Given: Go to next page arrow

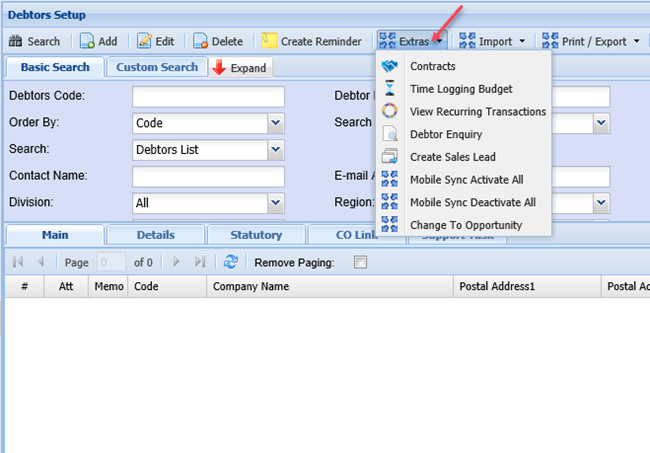Looking at the screenshot, I should (x=176, y=262).
